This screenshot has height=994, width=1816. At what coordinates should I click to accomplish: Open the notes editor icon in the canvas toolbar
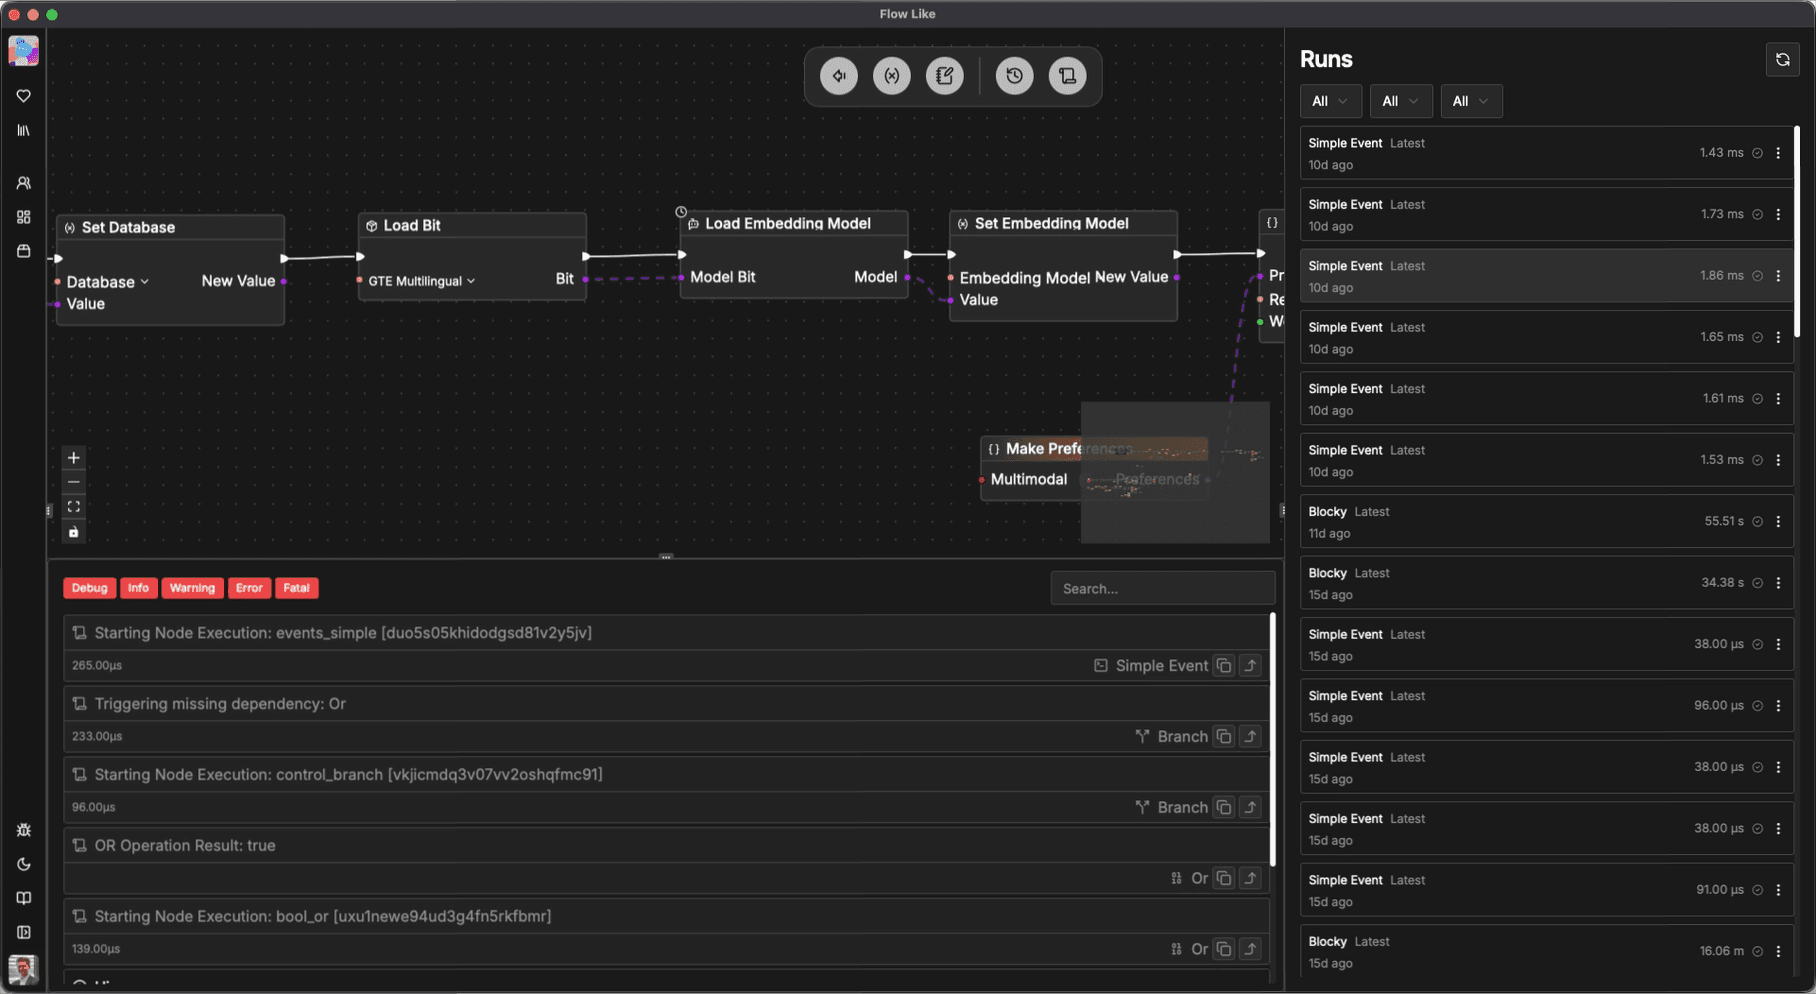click(945, 76)
